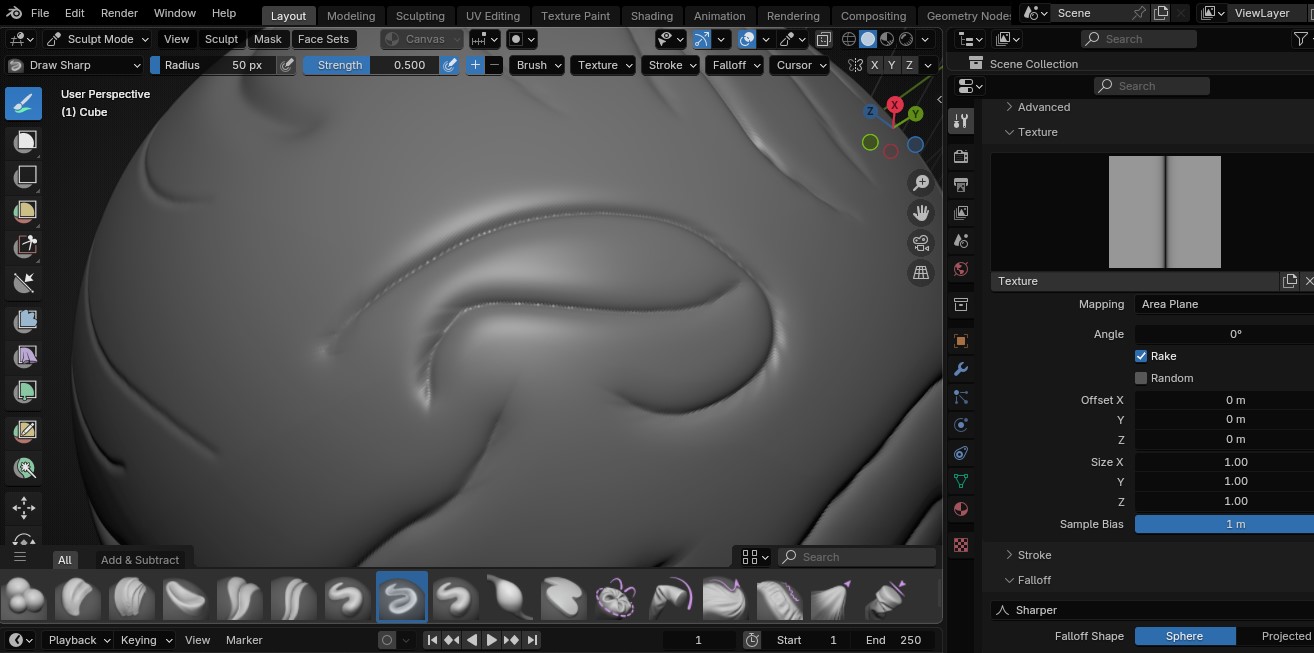
Task: Select the Add & Subtract asset shelf tab
Action: click(140, 560)
